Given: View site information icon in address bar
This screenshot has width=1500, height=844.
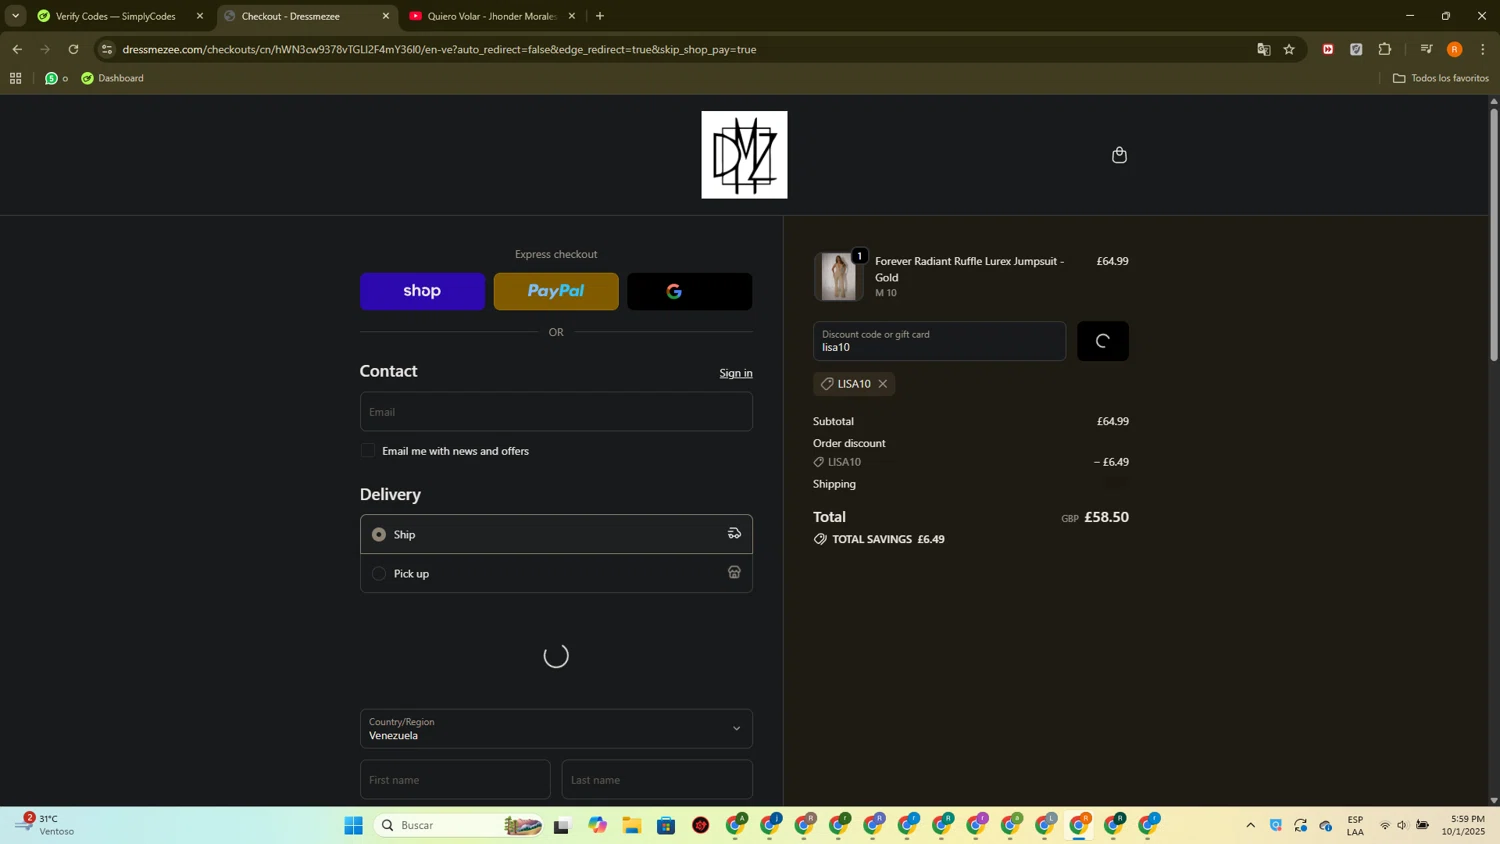Looking at the screenshot, I should (107, 49).
